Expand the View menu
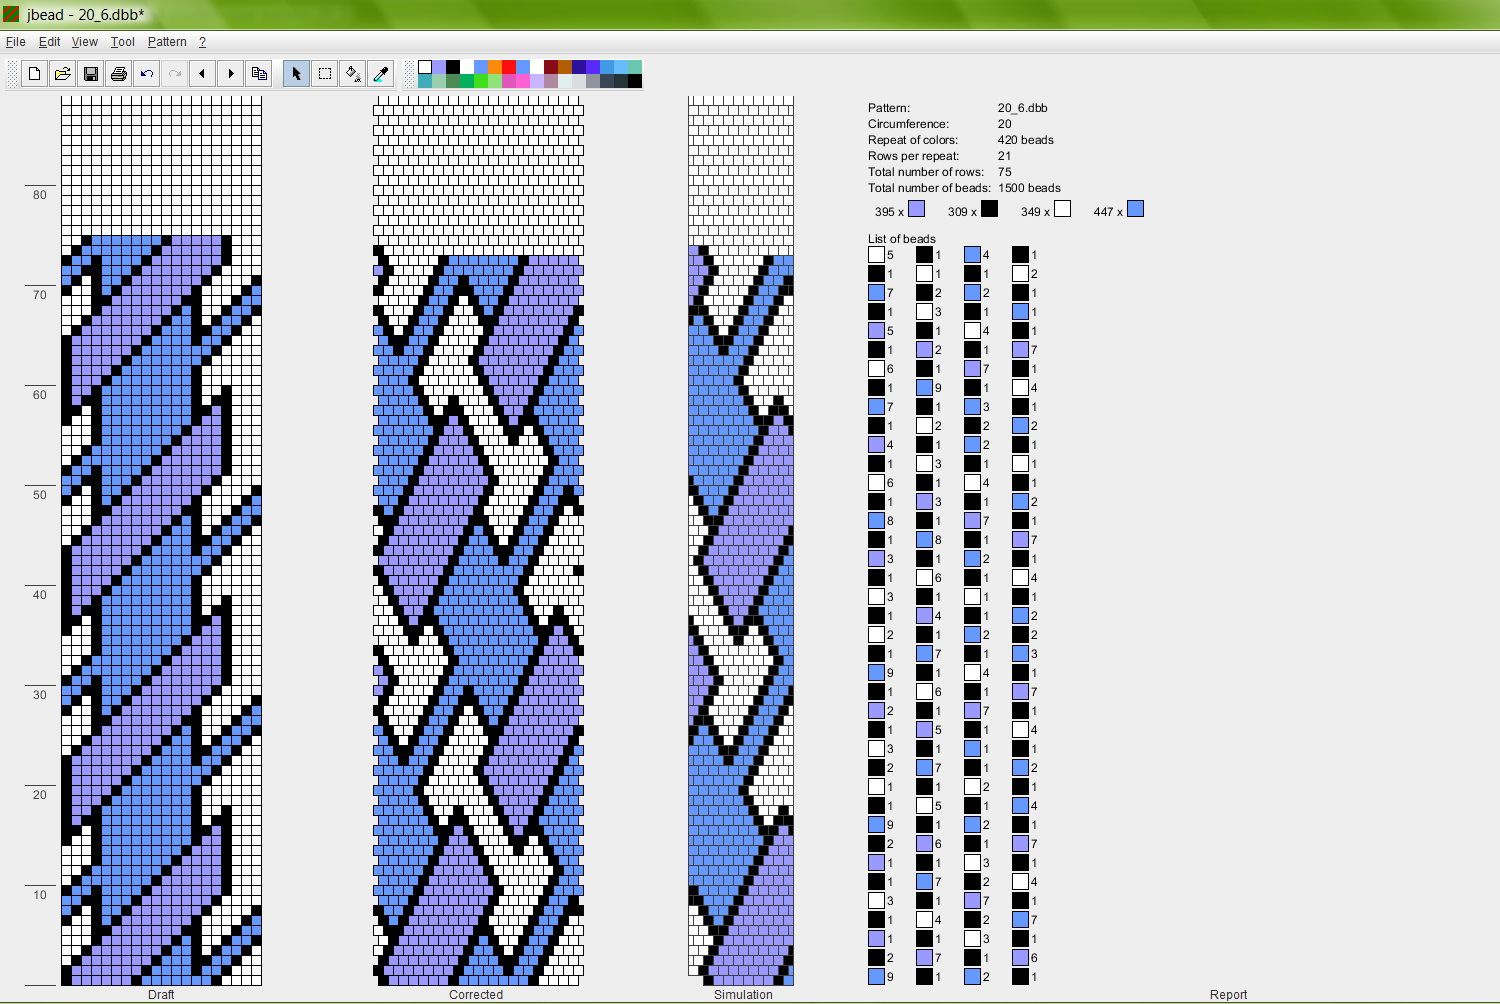Screen dimensions: 1500x1004 pos(84,42)
